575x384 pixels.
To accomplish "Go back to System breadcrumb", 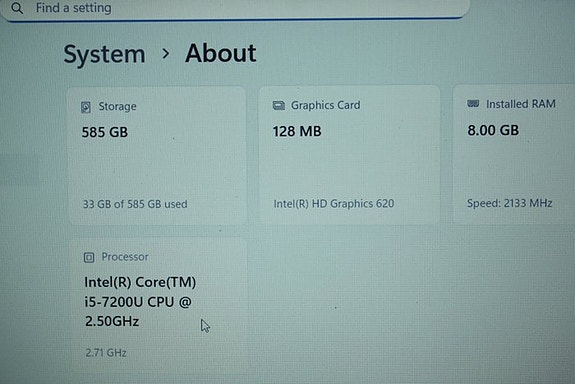I will click(x=105, y=54).
